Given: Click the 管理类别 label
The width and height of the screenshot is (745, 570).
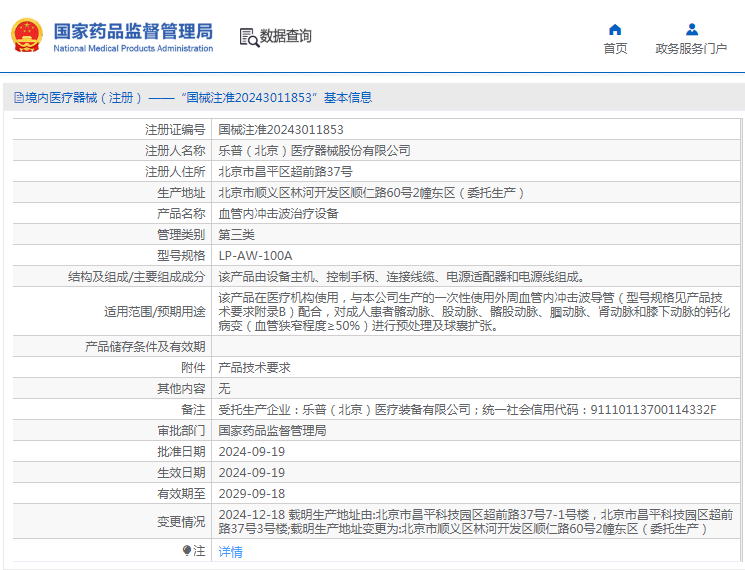Looking at the screenshot, I should (x=181, y=235).
